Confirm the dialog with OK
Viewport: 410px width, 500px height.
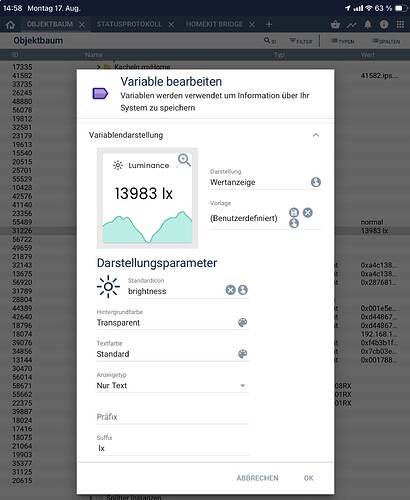pos(308,478)
